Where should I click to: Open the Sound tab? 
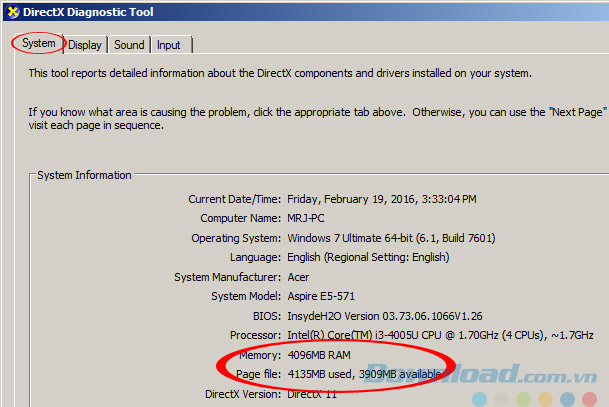(x=129, y=45)
